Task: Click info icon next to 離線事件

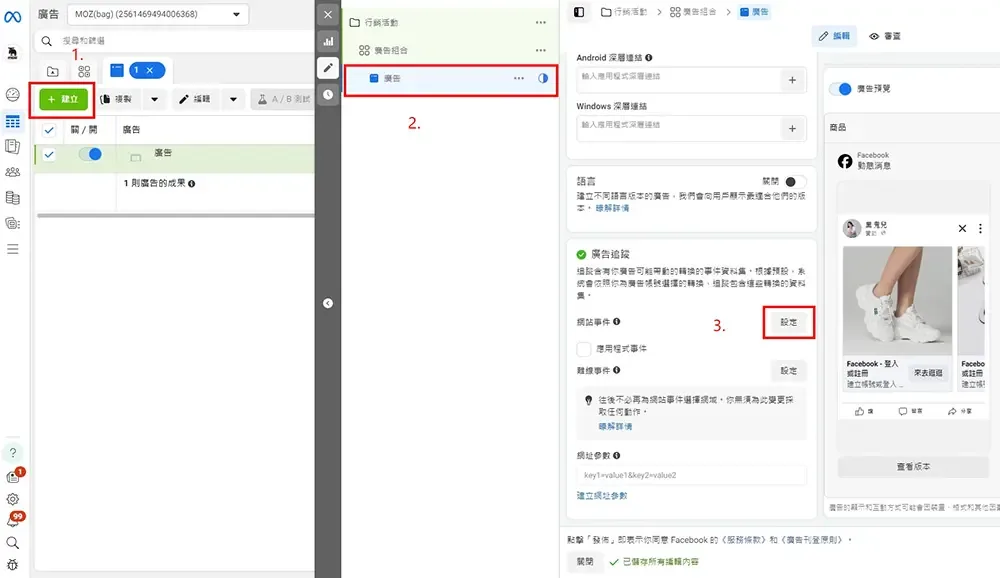Action: click(617, 370)
